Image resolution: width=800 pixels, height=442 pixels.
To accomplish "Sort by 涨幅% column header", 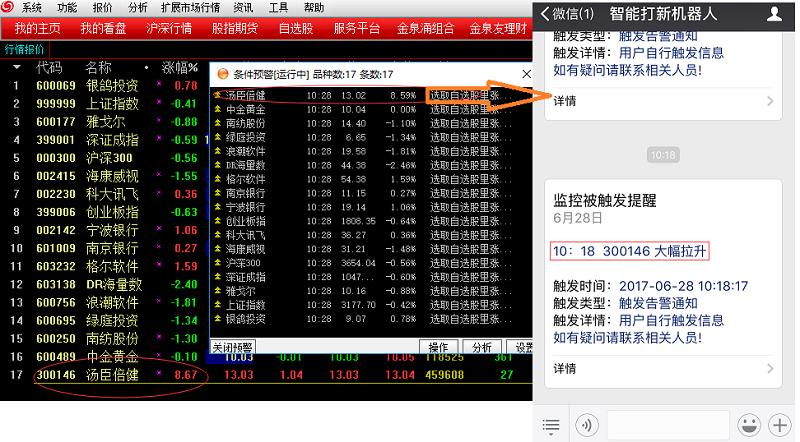I will coord(180,67).
